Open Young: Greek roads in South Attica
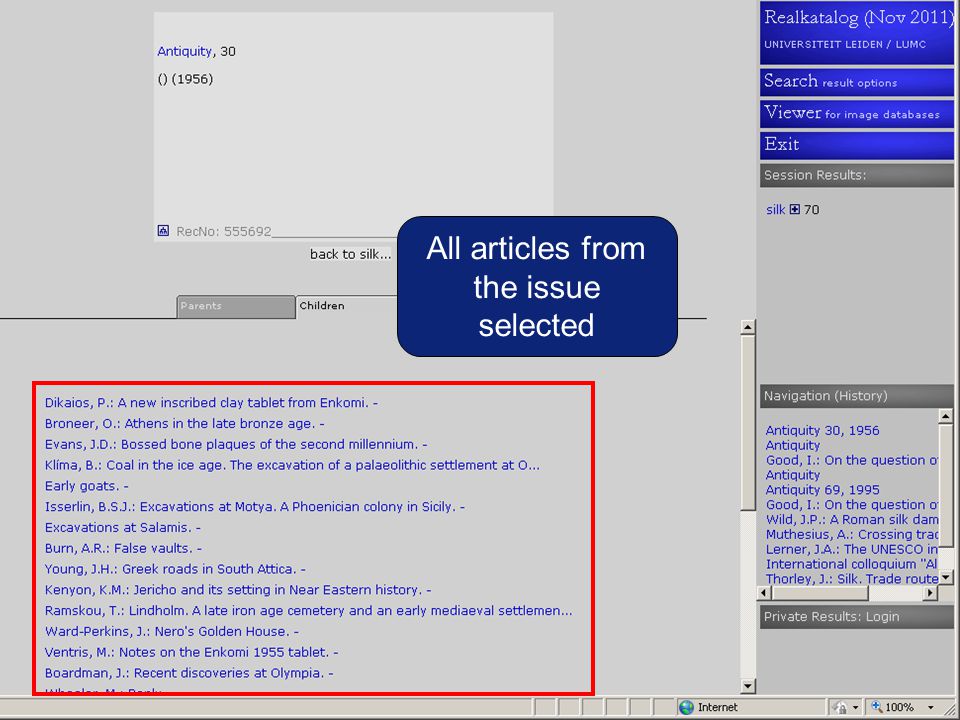 tap(175, 569)
